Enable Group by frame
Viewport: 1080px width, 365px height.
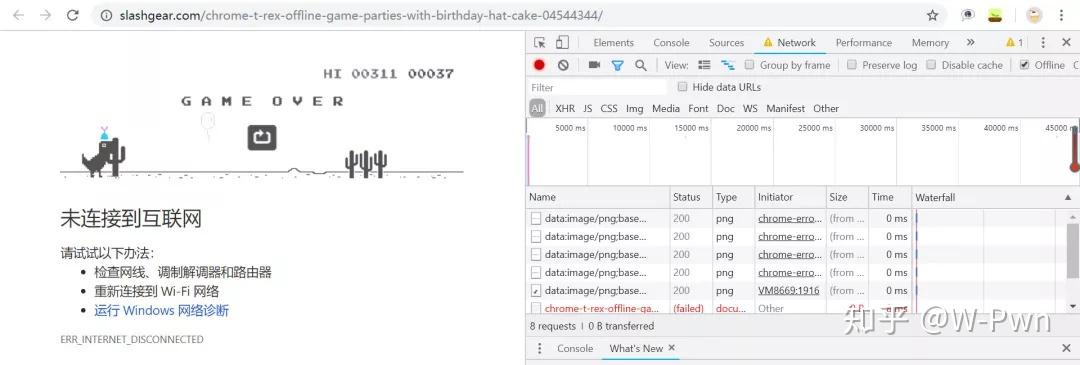[749, 65]
